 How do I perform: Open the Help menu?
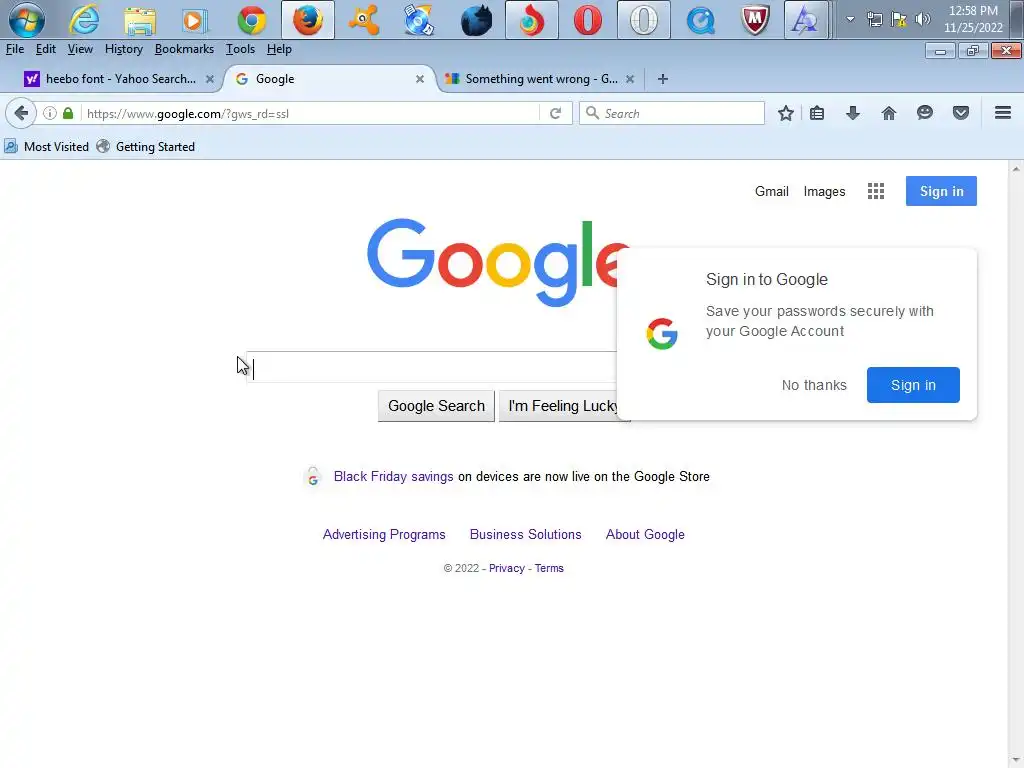click(x=279, y=49)
